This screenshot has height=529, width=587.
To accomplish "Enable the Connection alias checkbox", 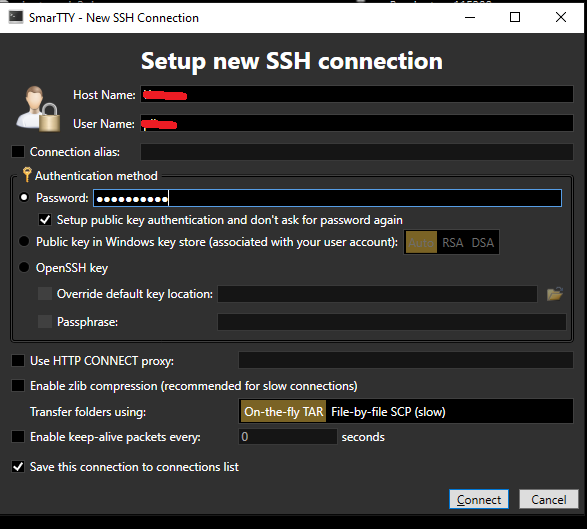I will 18,152.
